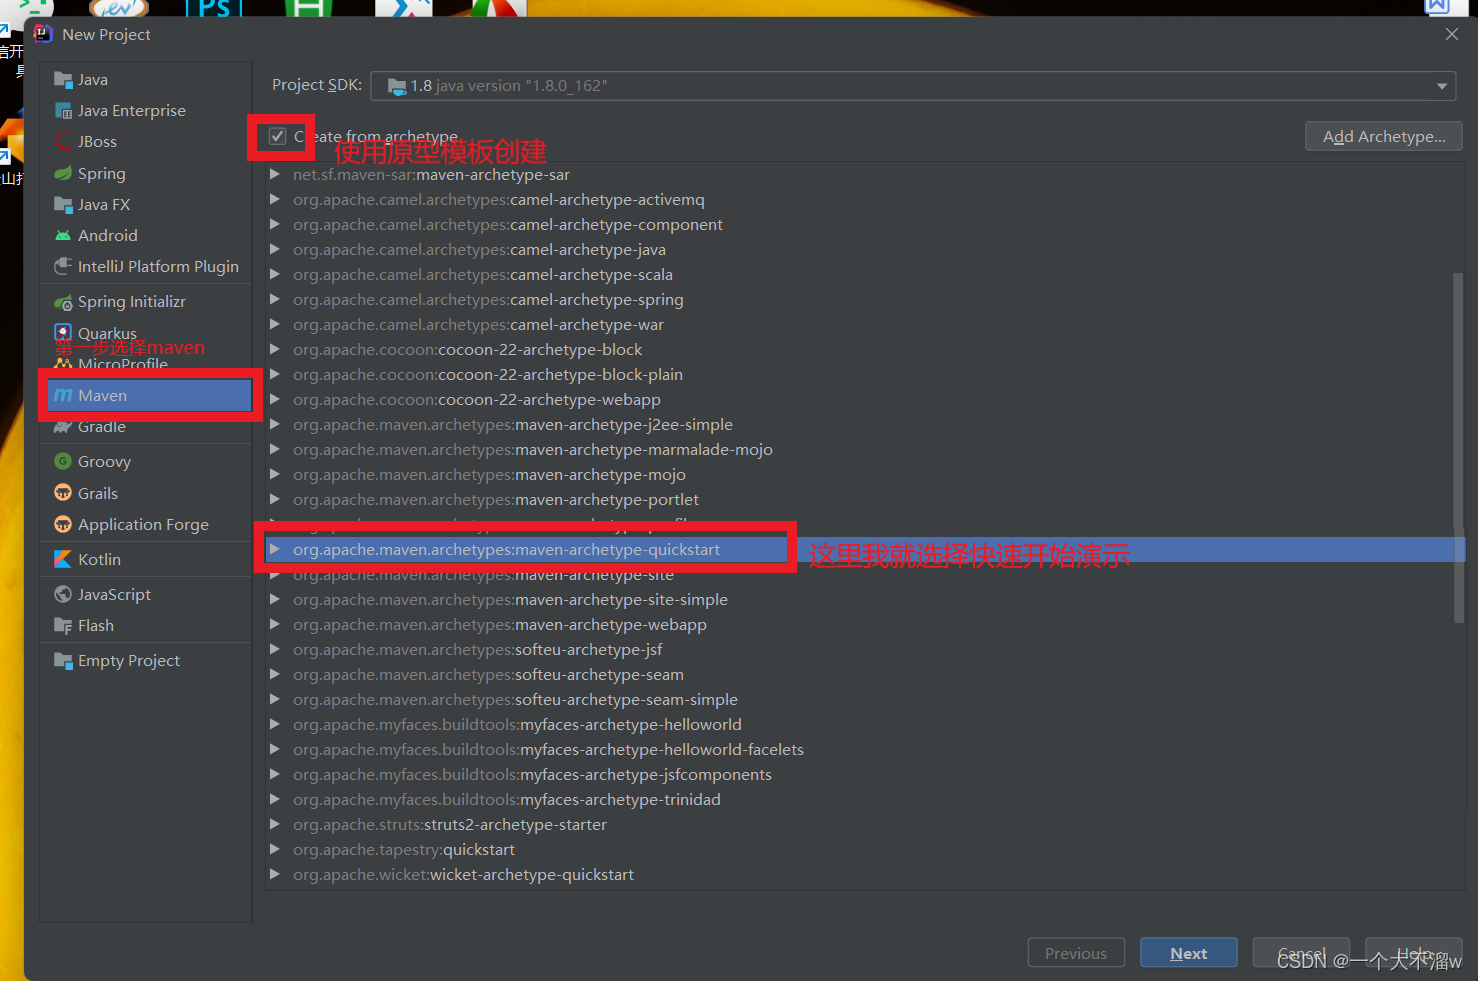The width and height of the screenshot is (1478, 981).
Task: Click the Java FX folder icon
Action: coord(63,205)
